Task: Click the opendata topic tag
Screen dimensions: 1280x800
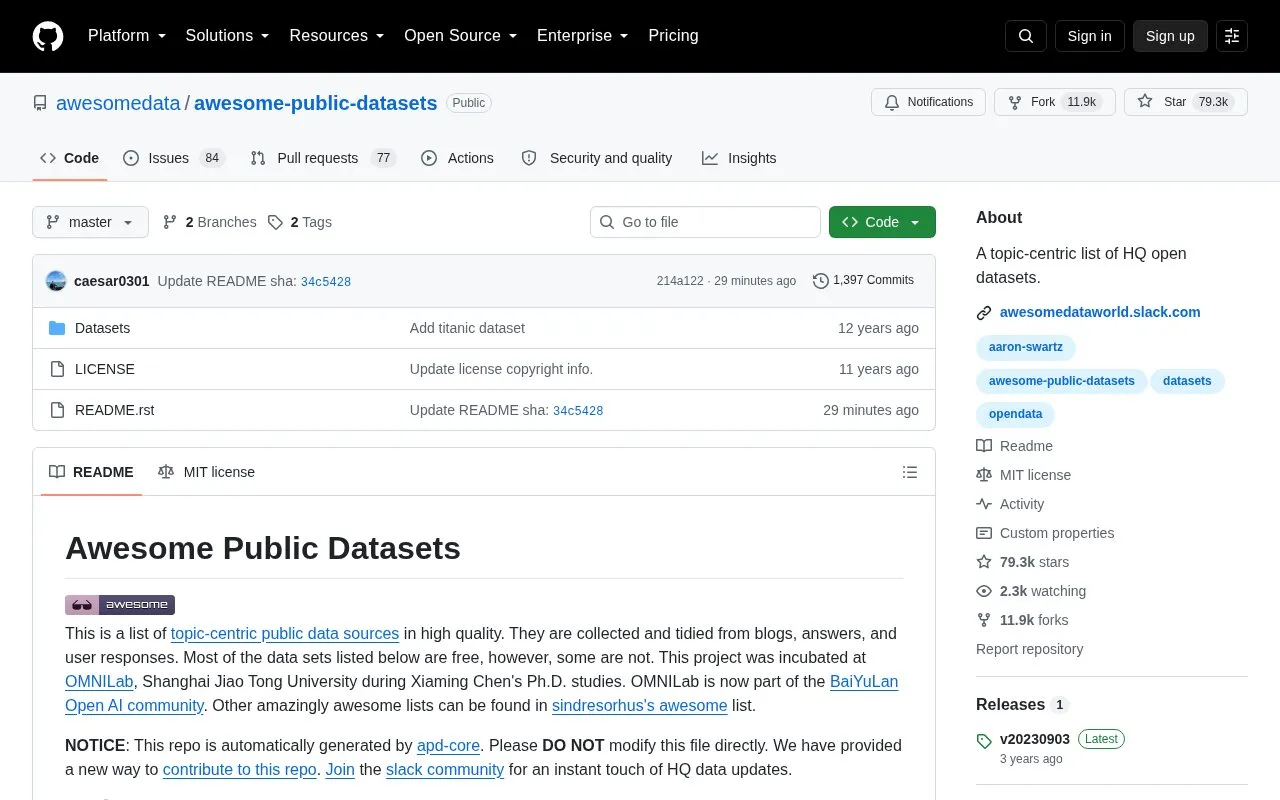Action: pyautogui.click(x=1016, y=413)
